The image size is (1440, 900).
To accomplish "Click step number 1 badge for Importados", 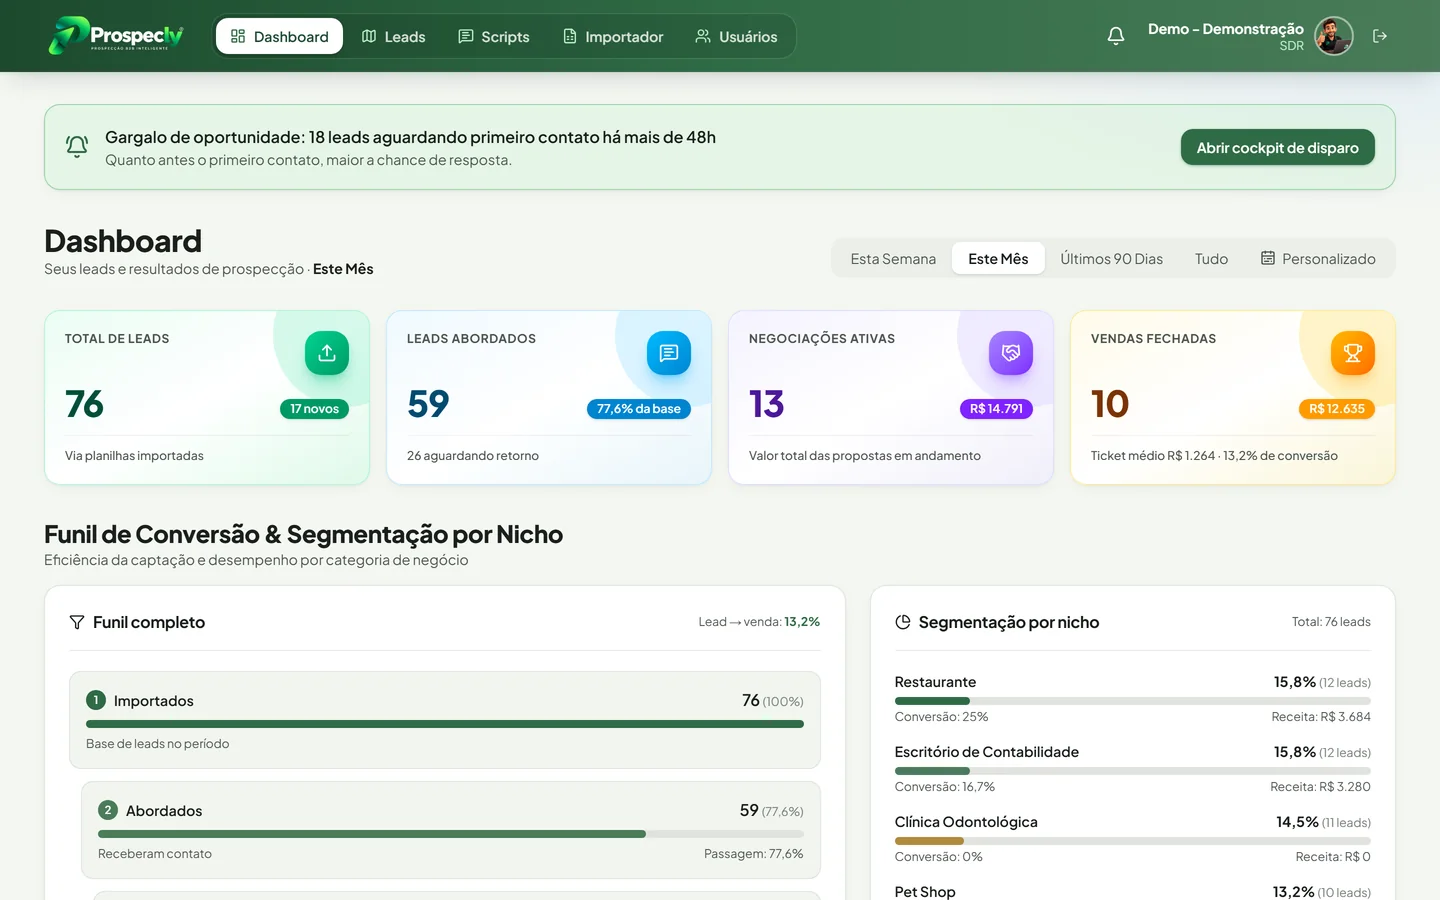I will pyautogui.click(x=96, y=700).
